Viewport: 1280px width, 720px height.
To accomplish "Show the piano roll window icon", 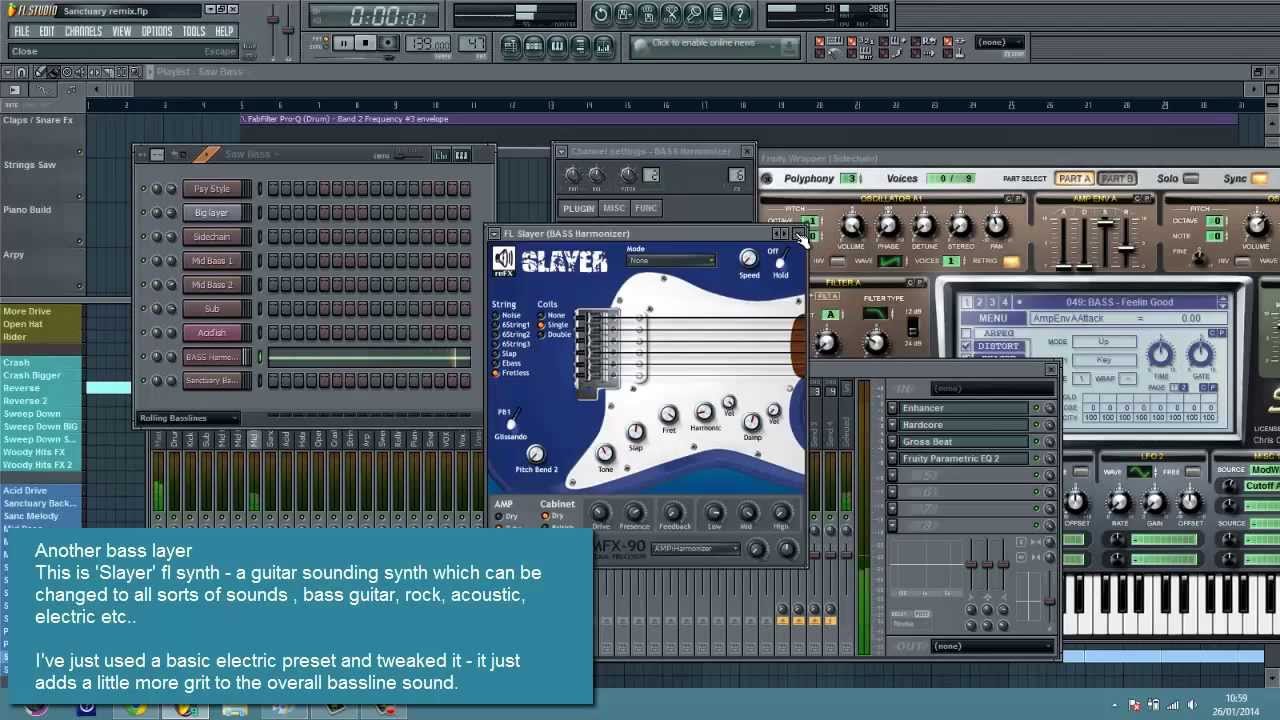I will [557, 45].
